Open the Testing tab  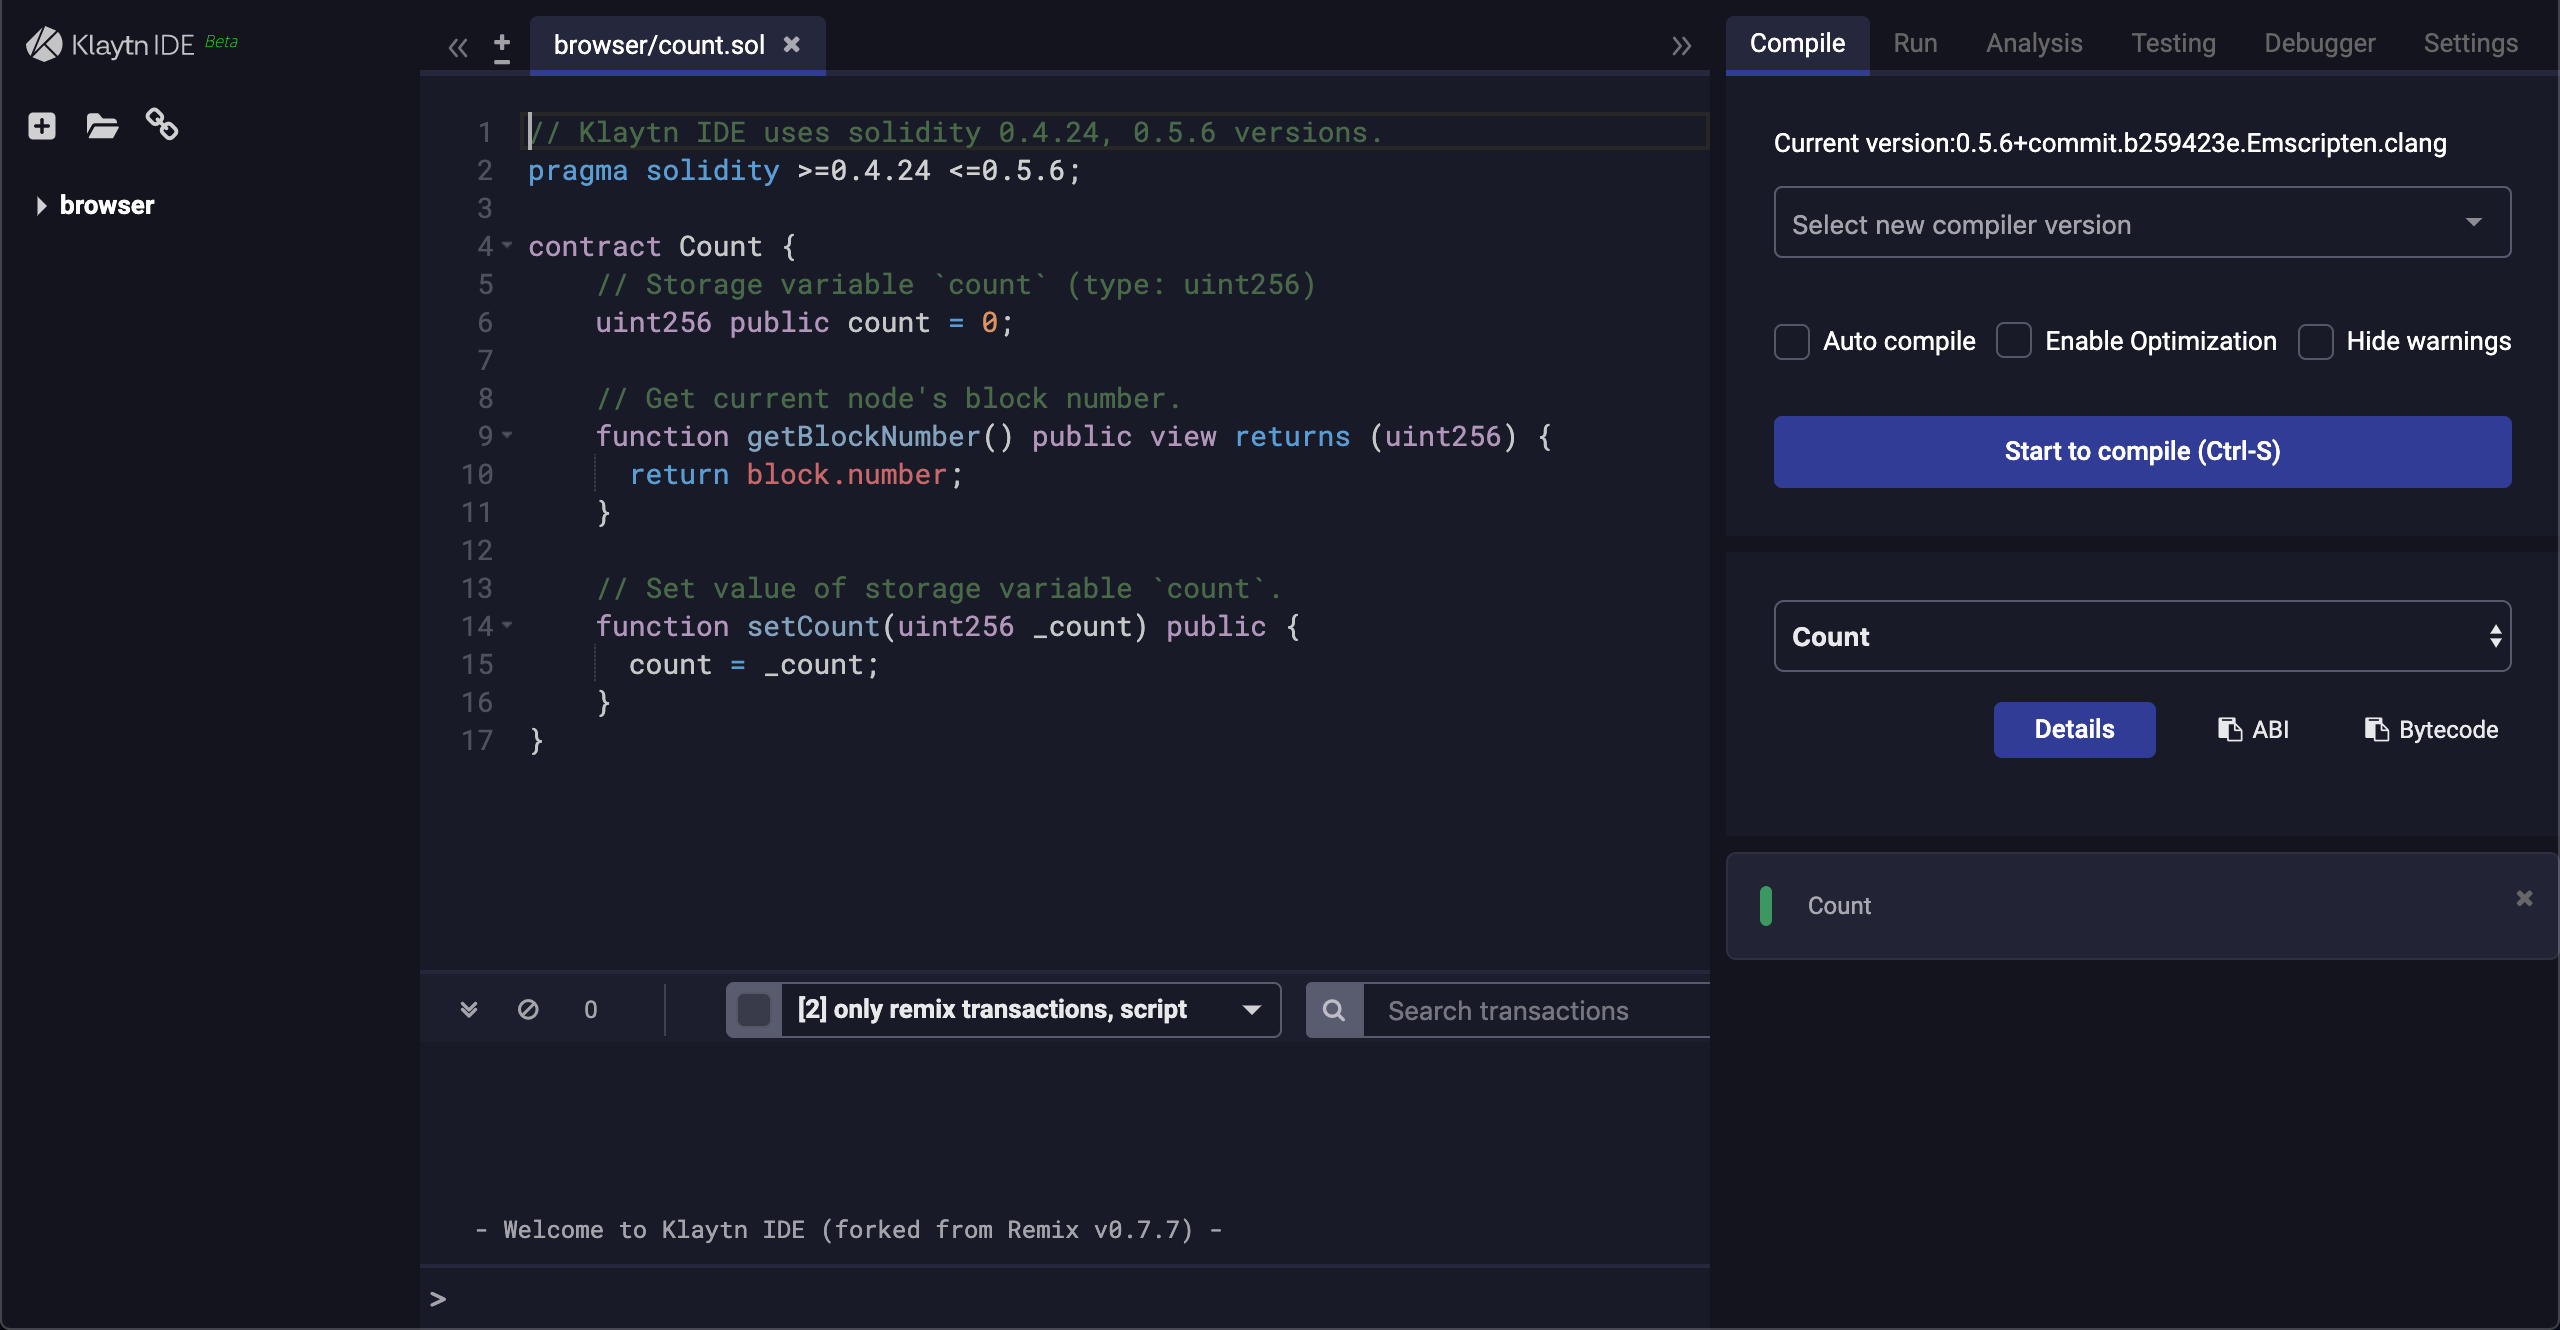coord(2173,43)
